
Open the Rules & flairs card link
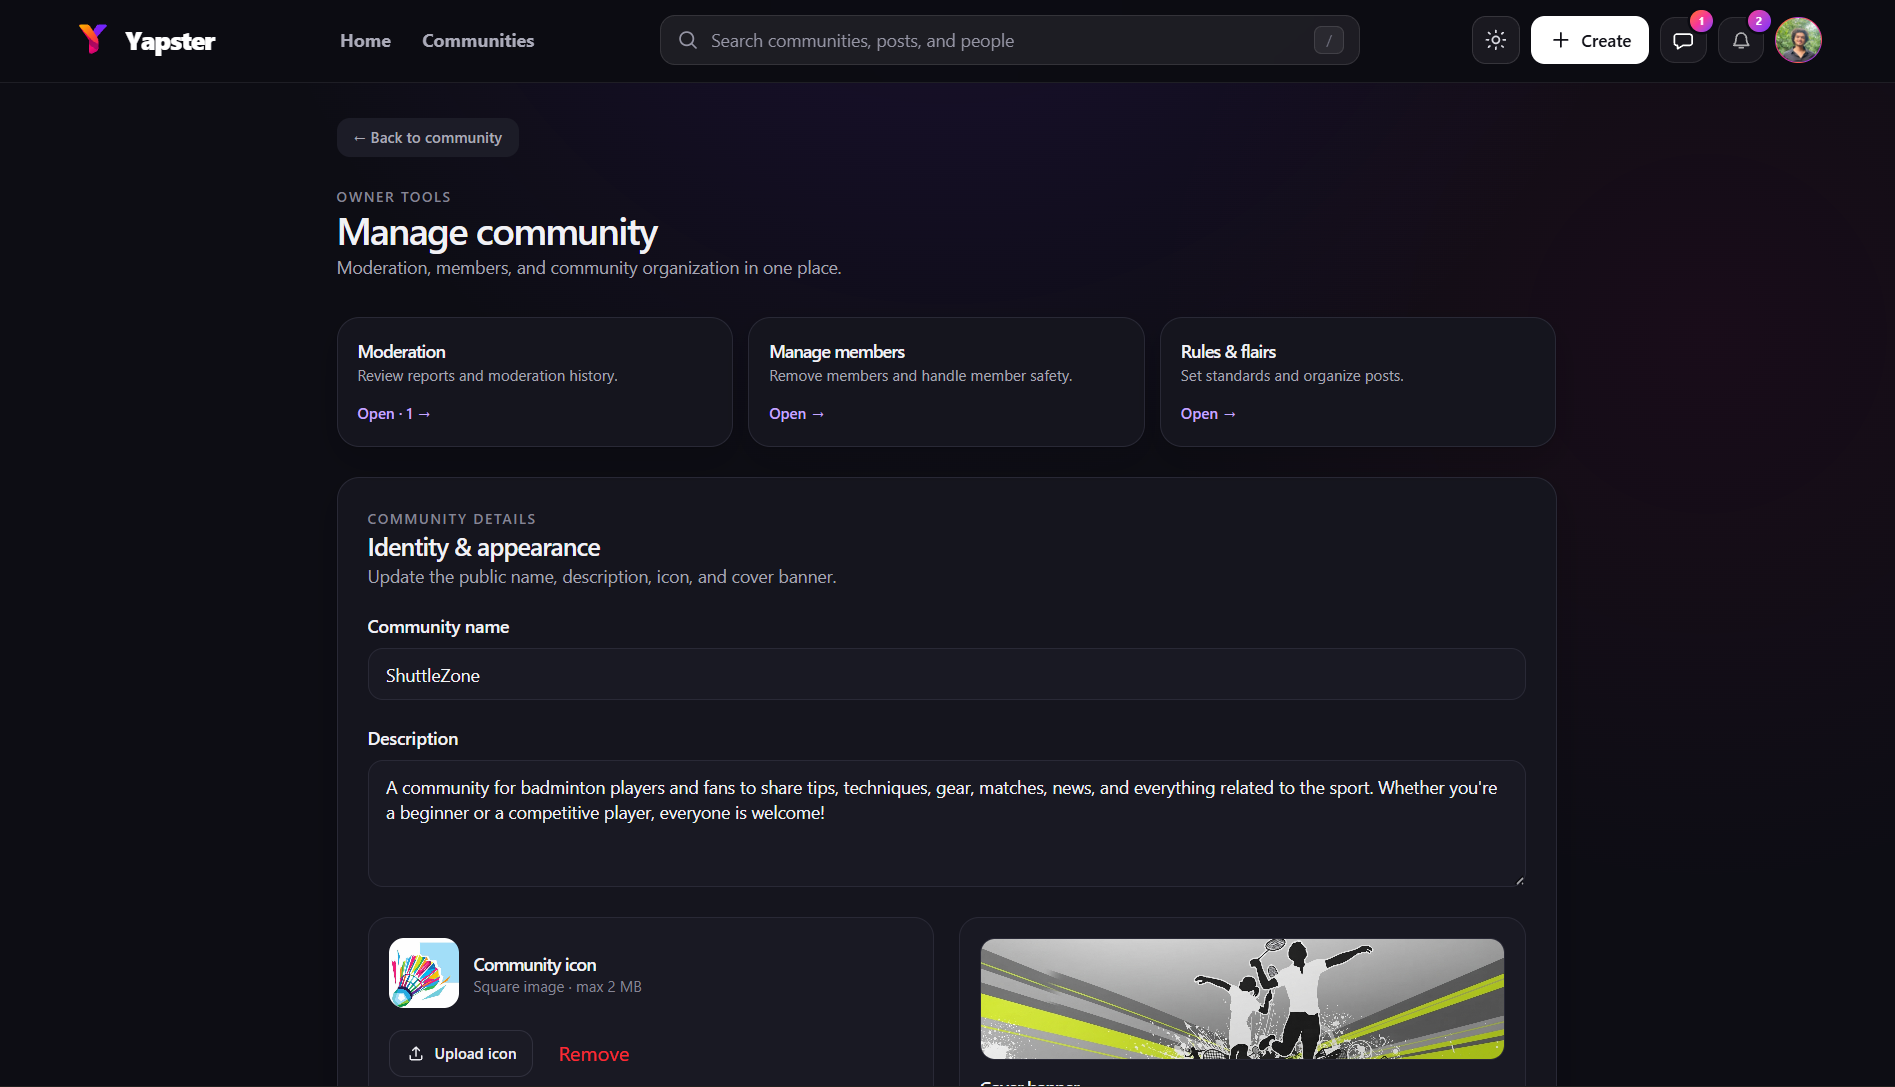pos(1208,414)
